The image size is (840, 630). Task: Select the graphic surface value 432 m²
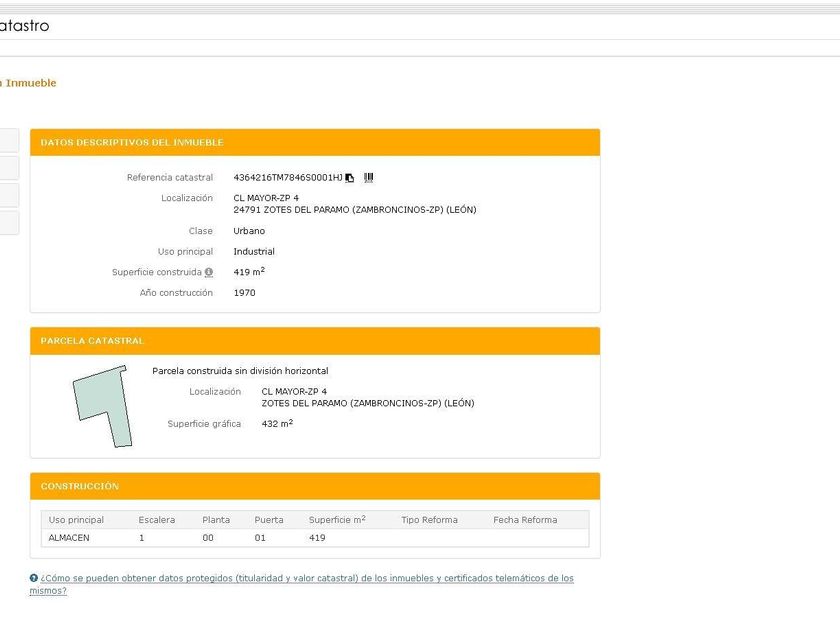tap(277, 423)
